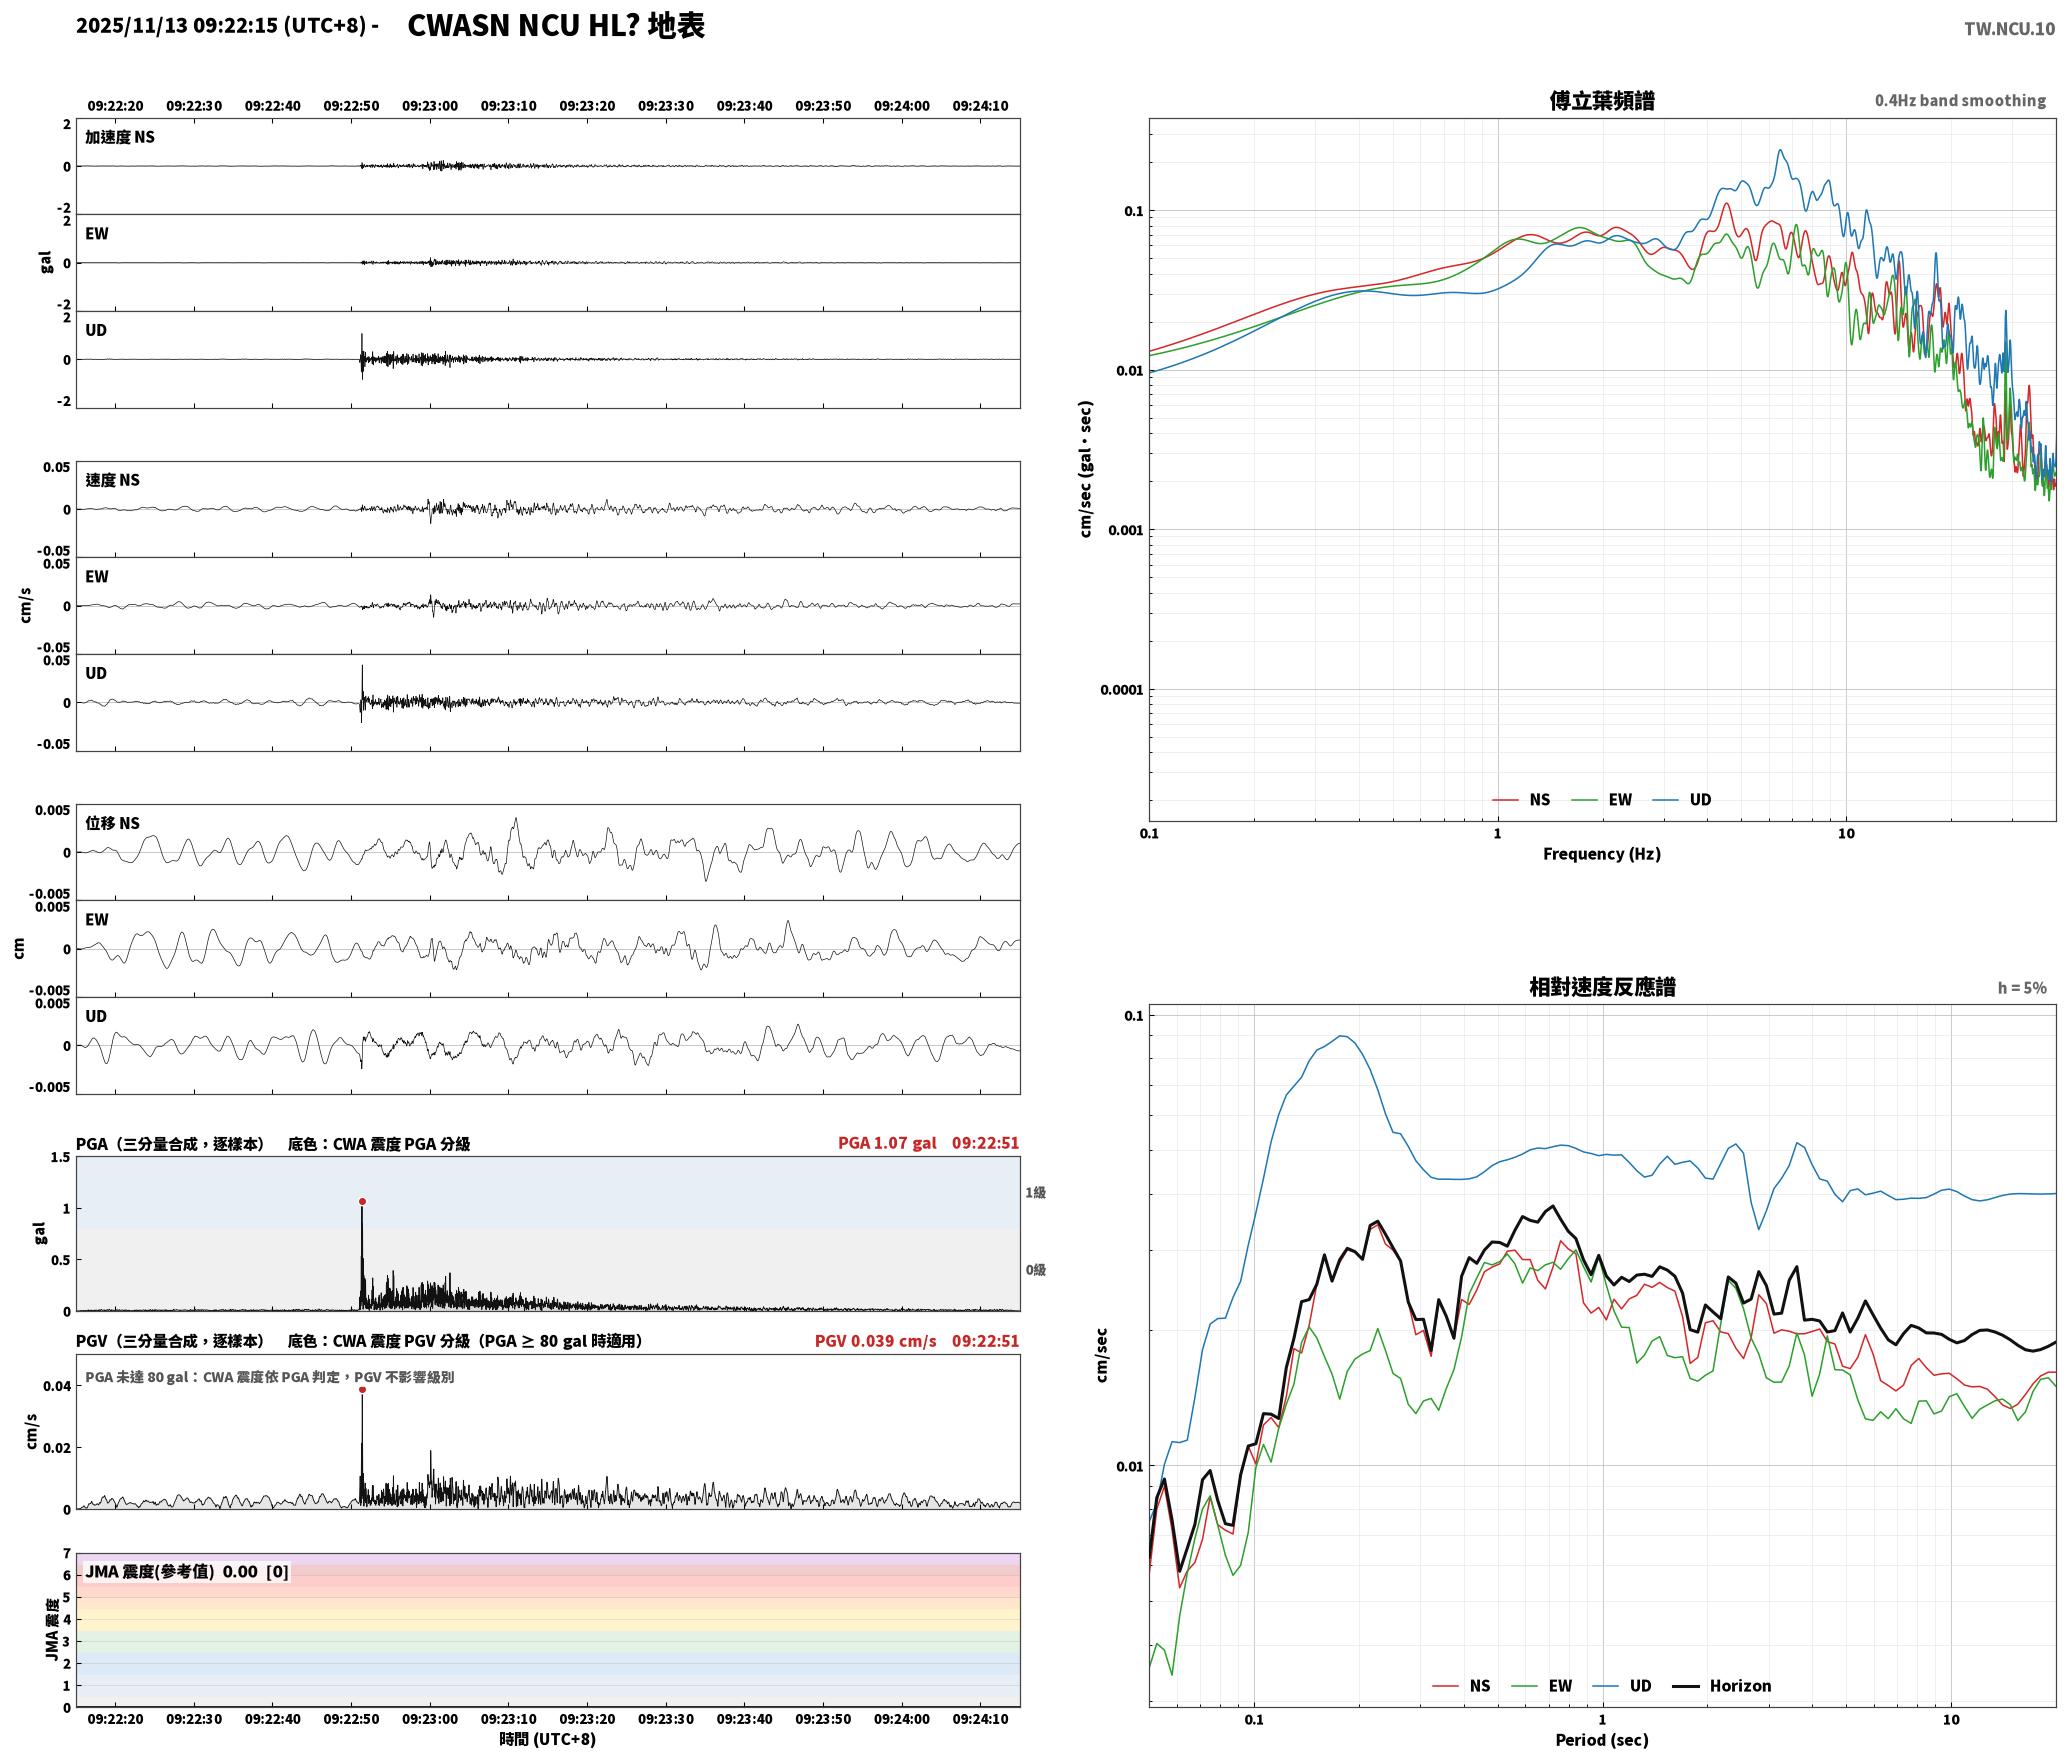Click the JMA 震度(參考值) 0.00 label box
This screenshot has height=1760, width=2066.
(x=187, y=1571)
